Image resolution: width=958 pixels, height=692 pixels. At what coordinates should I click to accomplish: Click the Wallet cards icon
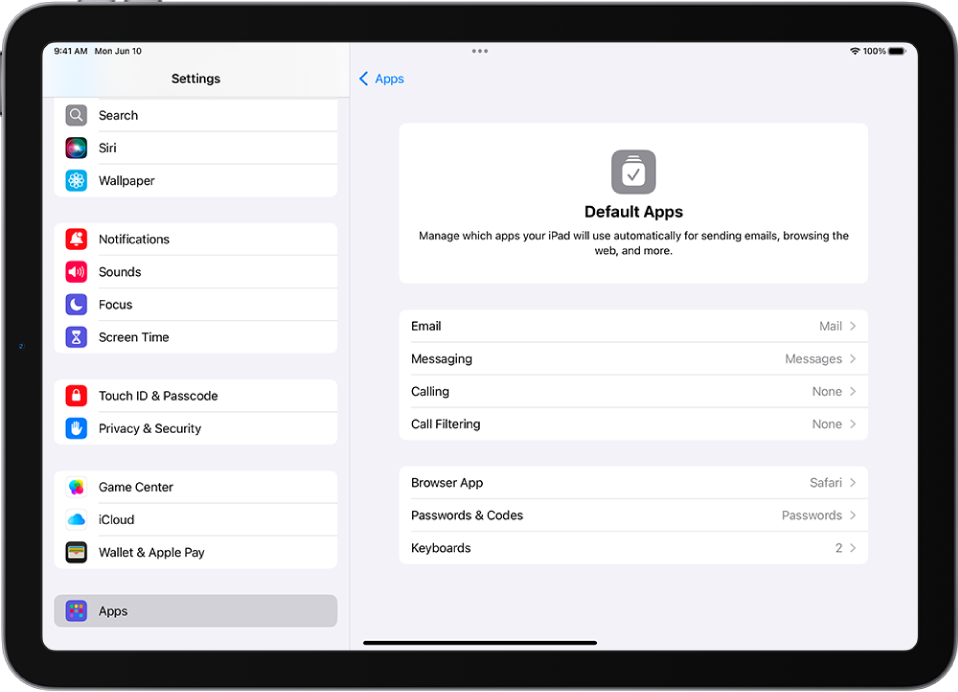tap(76, 552)
